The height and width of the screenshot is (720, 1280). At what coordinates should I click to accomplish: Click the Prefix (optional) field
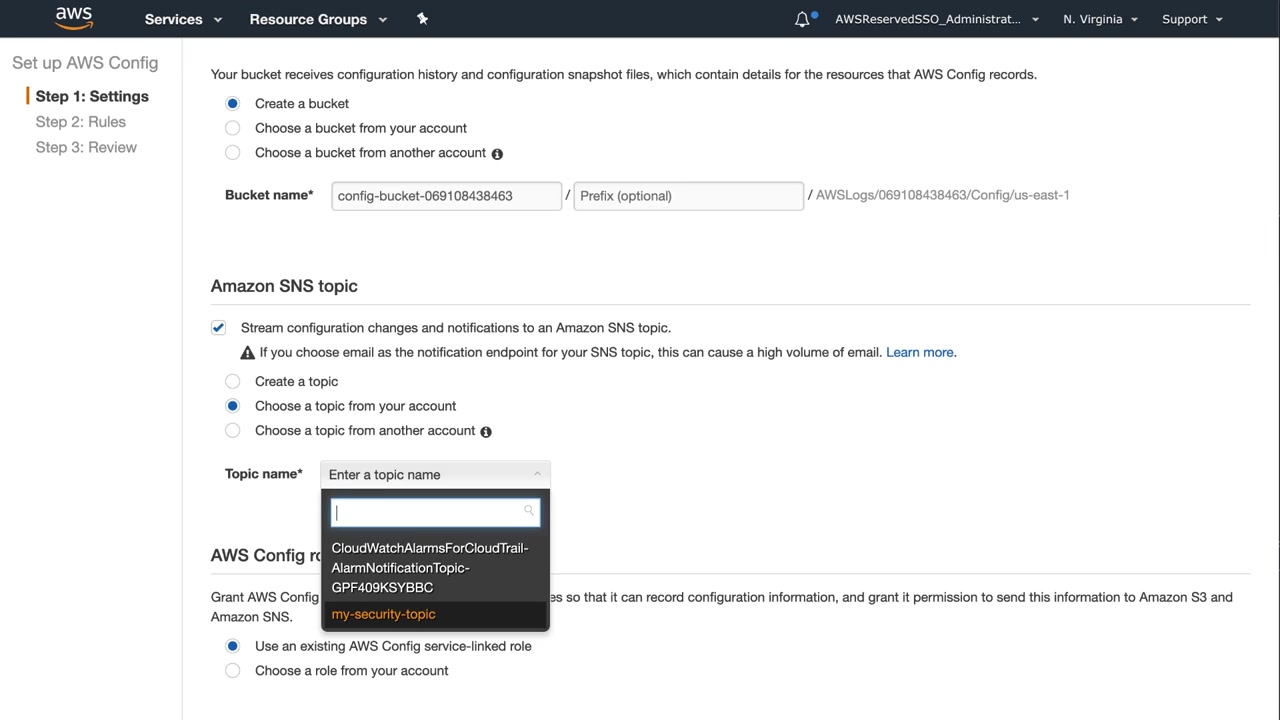click(688, 196)
